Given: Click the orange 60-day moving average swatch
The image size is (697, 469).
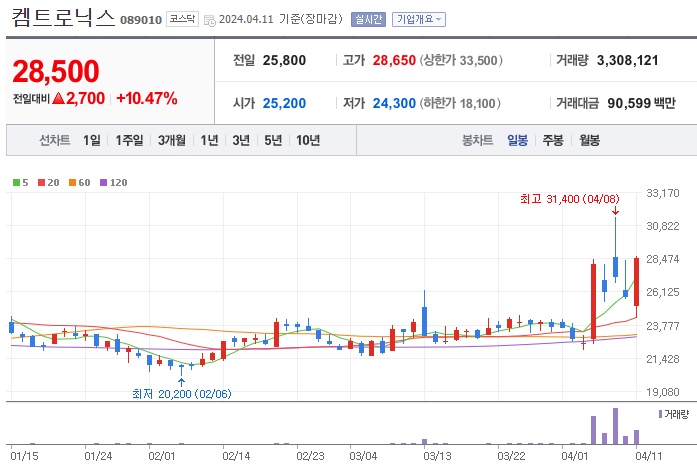Looking at the screenshot, I should point(72,182).
